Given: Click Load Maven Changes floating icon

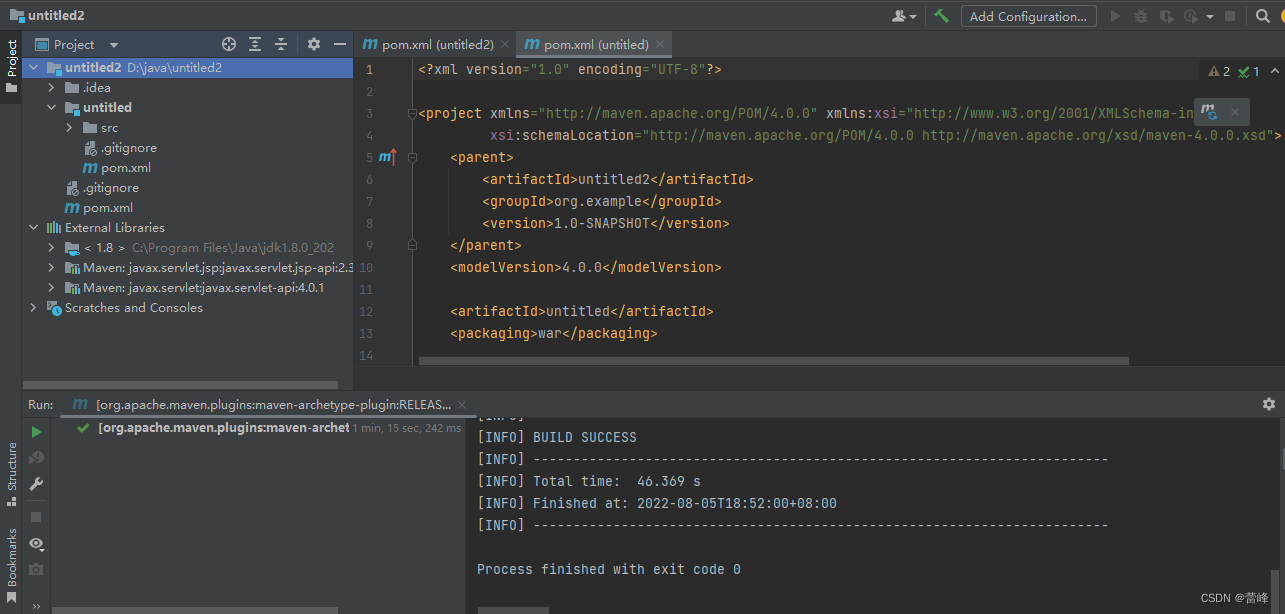Looking at the screenshot, I should (1210, 112).
